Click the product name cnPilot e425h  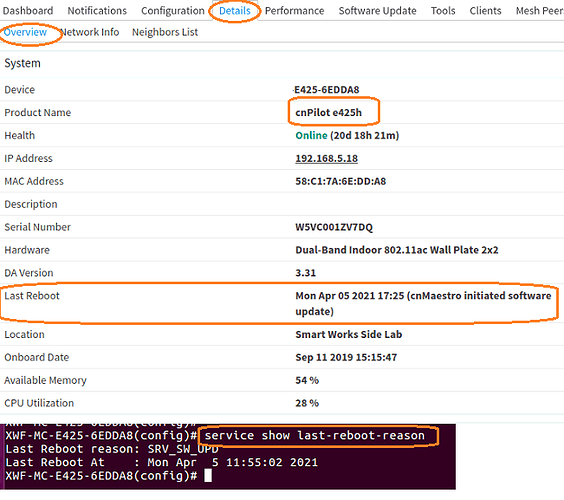point(328,113)
